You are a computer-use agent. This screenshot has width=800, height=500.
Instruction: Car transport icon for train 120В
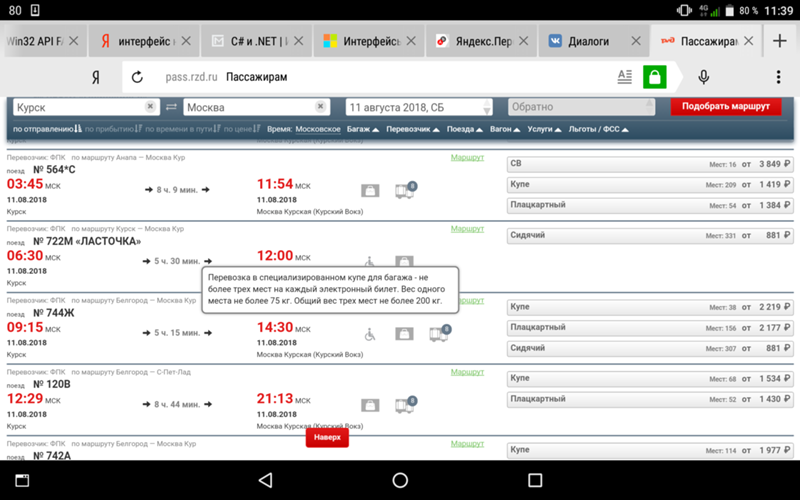click(406, 405)
